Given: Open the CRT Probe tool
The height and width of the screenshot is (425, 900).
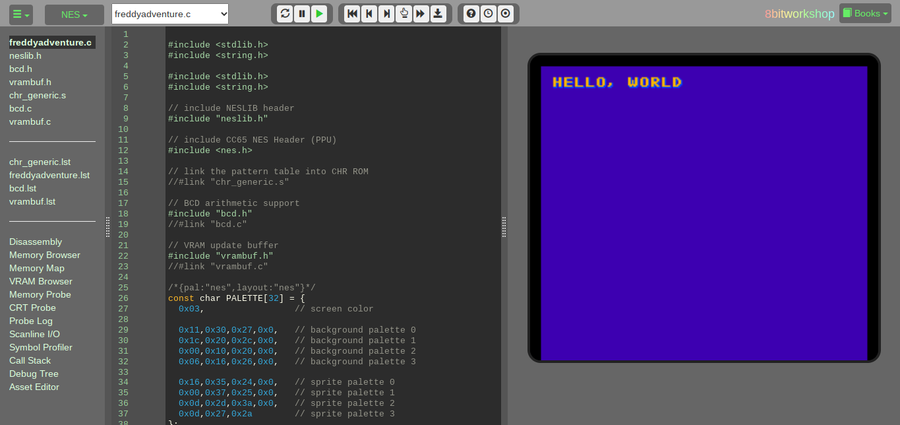Looking at the screenshot, I should [x=32, y=308].
